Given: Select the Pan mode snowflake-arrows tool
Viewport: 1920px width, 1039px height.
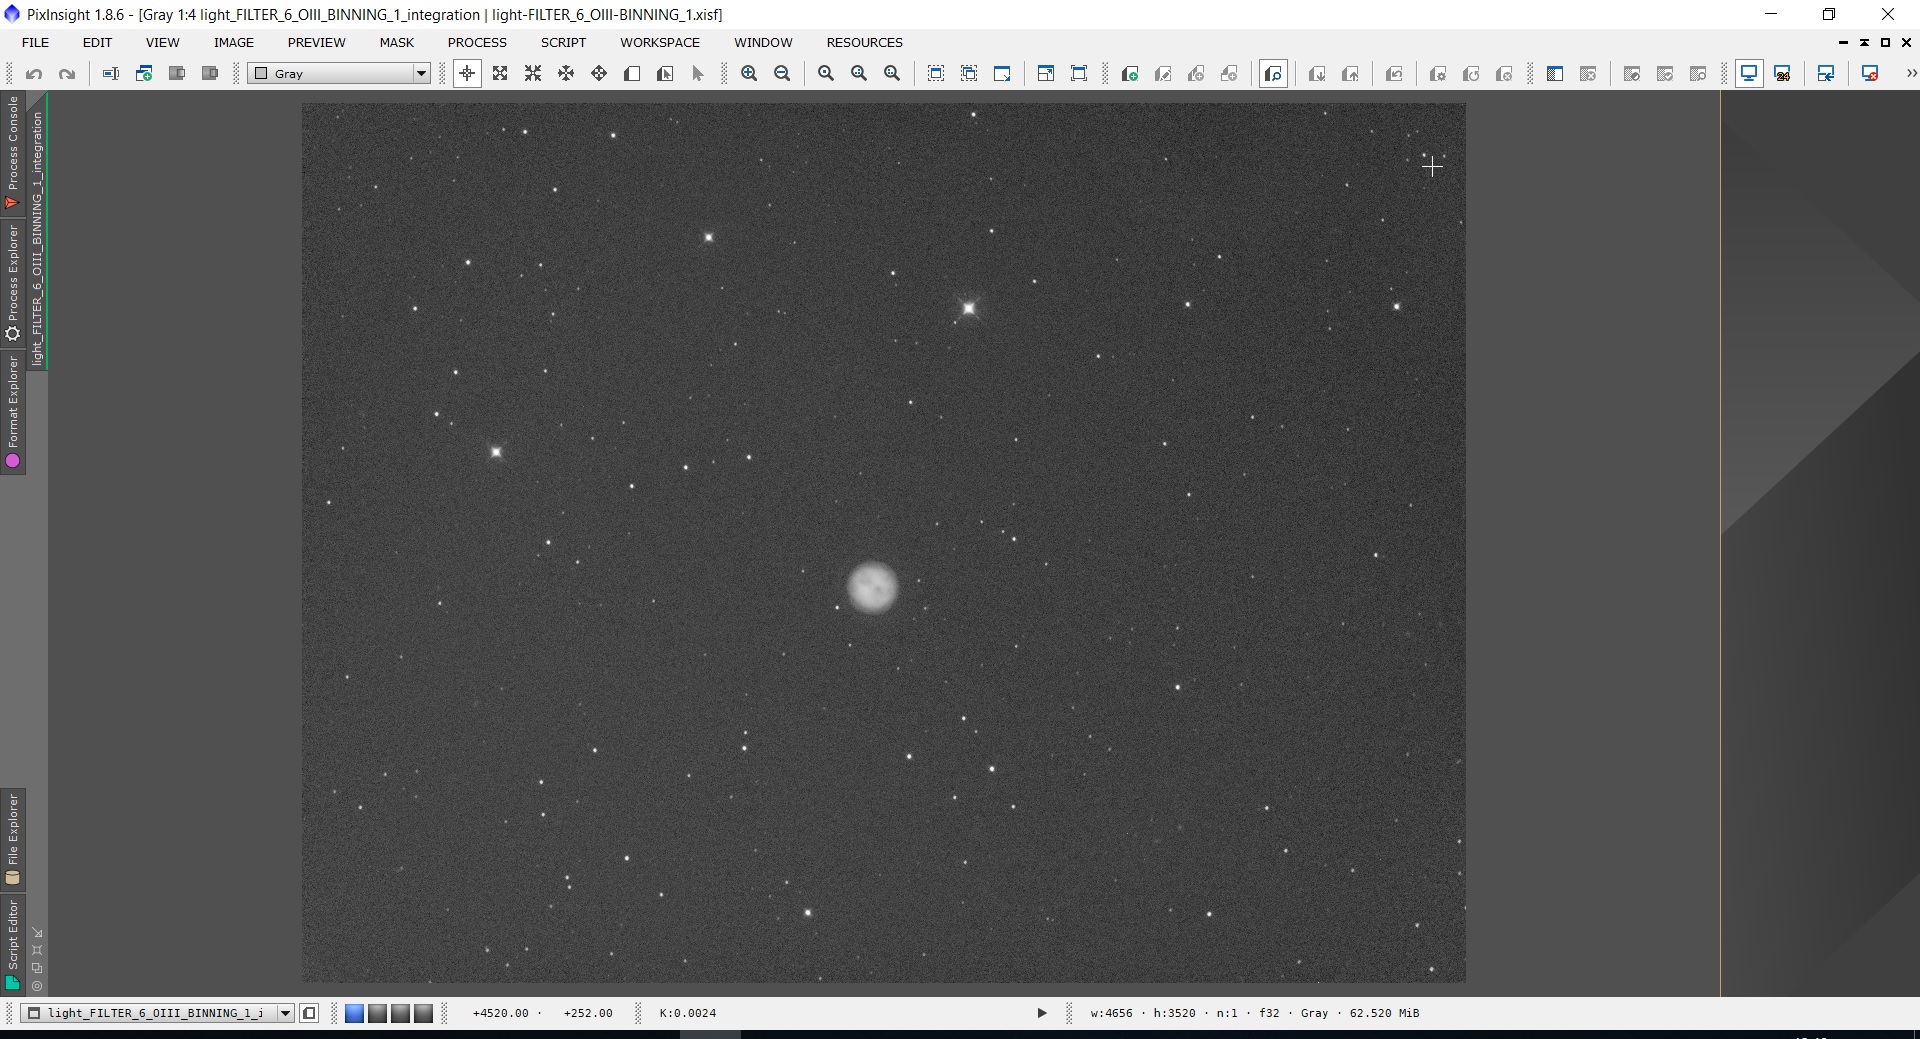Looking at the screenshot, I should click(566, 74).
